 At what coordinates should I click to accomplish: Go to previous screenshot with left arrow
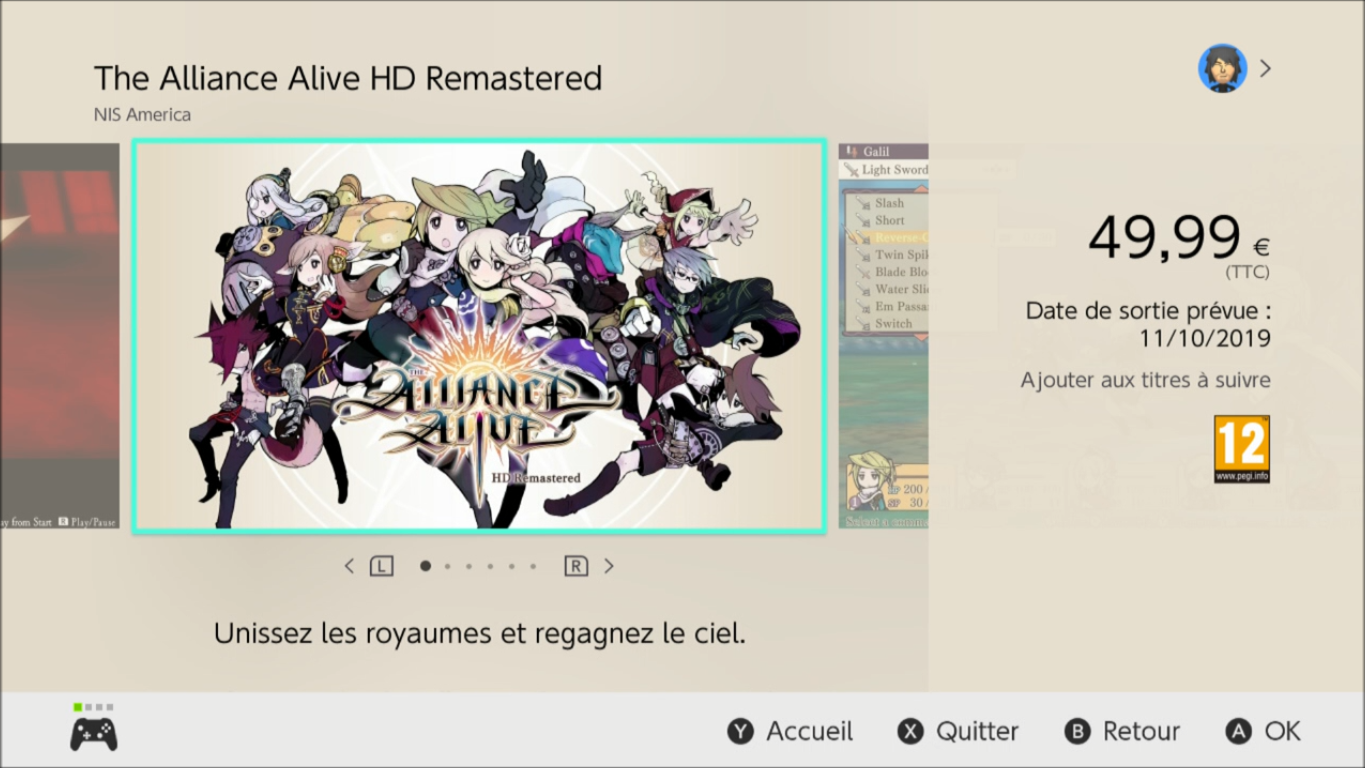coord(349,566)
